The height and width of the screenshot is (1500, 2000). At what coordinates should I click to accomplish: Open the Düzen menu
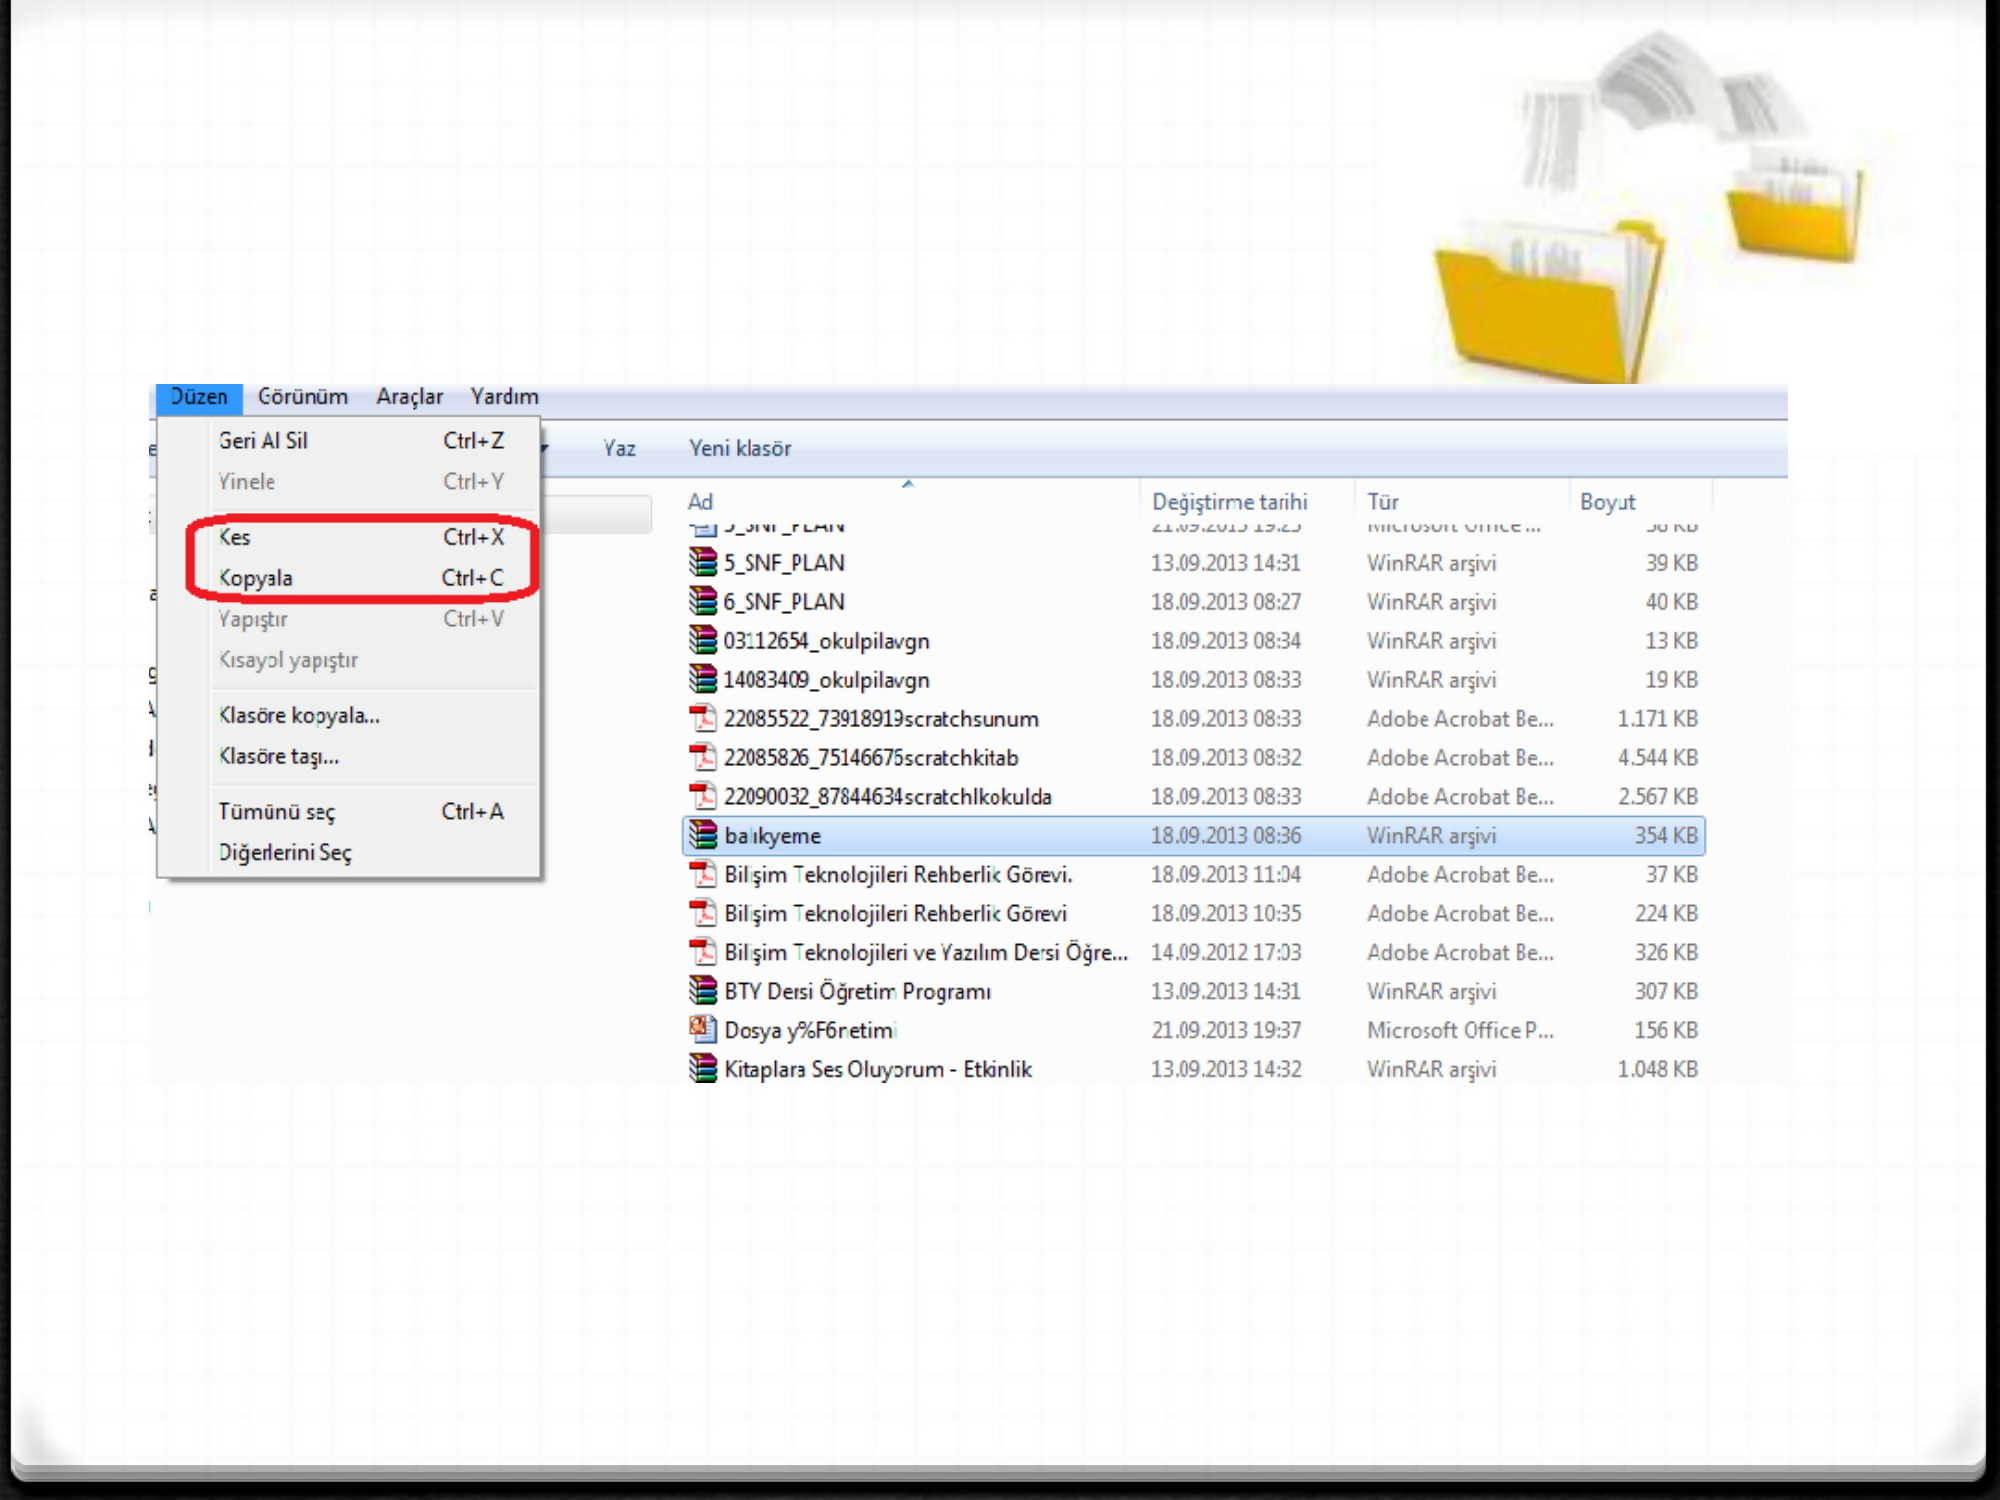click(199, 397)
